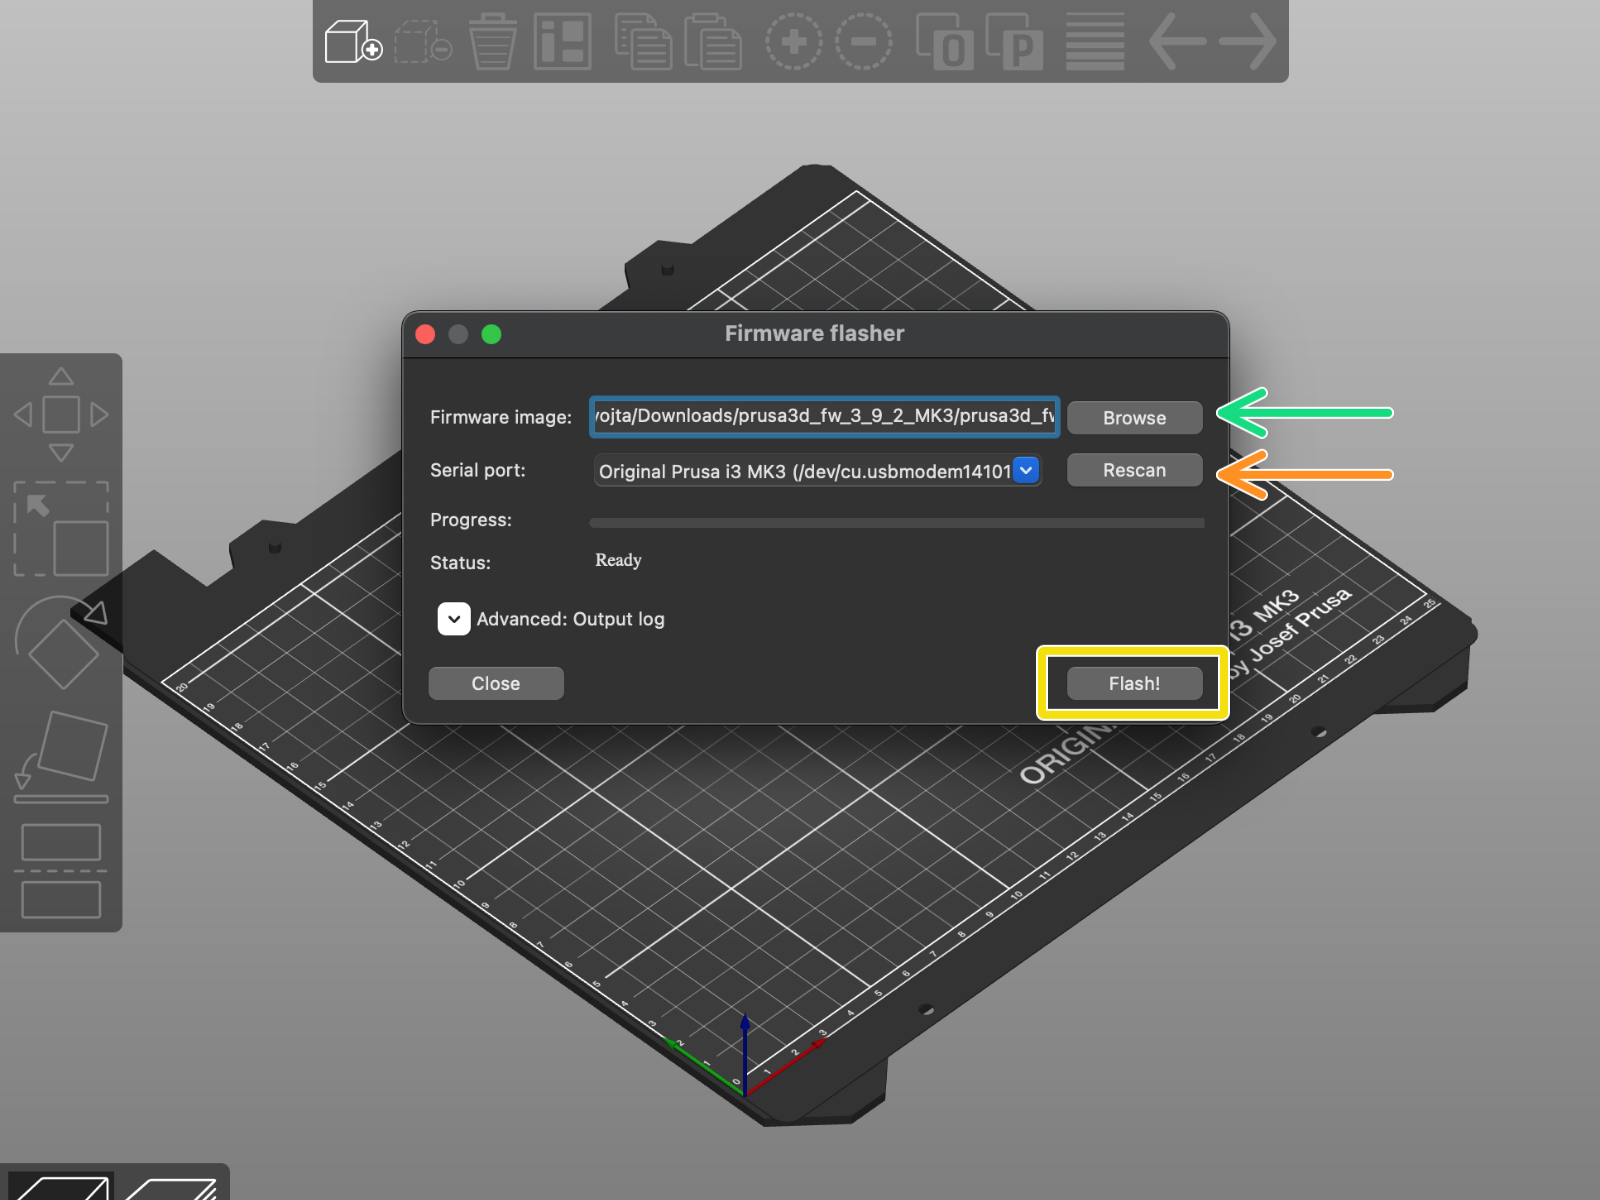Select the Cut tool in left sidebar
Image resolution: width=1600 pixels, height=1200 pixels.
tap(61, 871)
